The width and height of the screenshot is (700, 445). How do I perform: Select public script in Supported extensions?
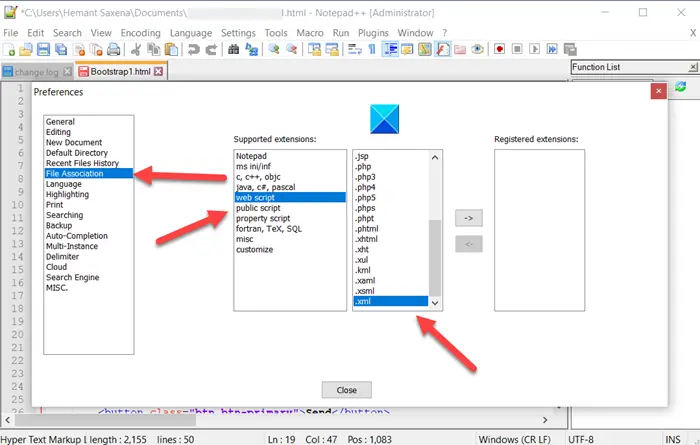pyautogui.click(x=290, y=208)
